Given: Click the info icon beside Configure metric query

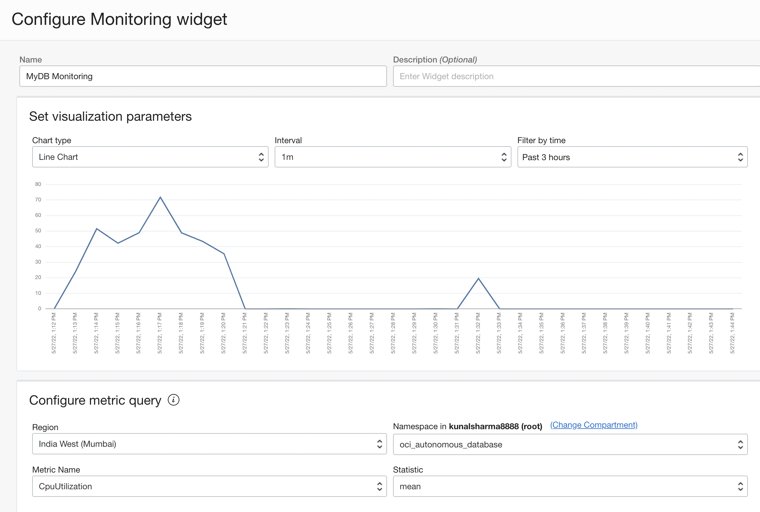Looking at the screenshot, I should click(174, 400).
